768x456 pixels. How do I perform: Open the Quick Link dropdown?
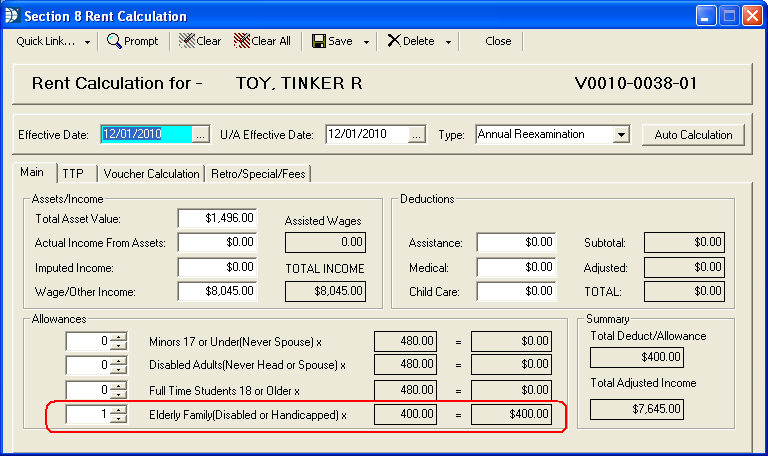click(x=87, y=42)
